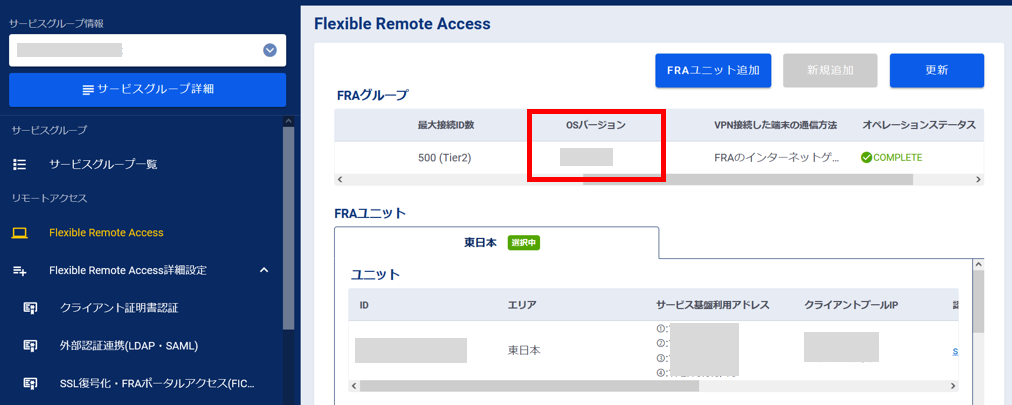Click the greyed-out 新規追加 button
The height and width of the screenshot is (405, 1012).
tap(830, 70)
